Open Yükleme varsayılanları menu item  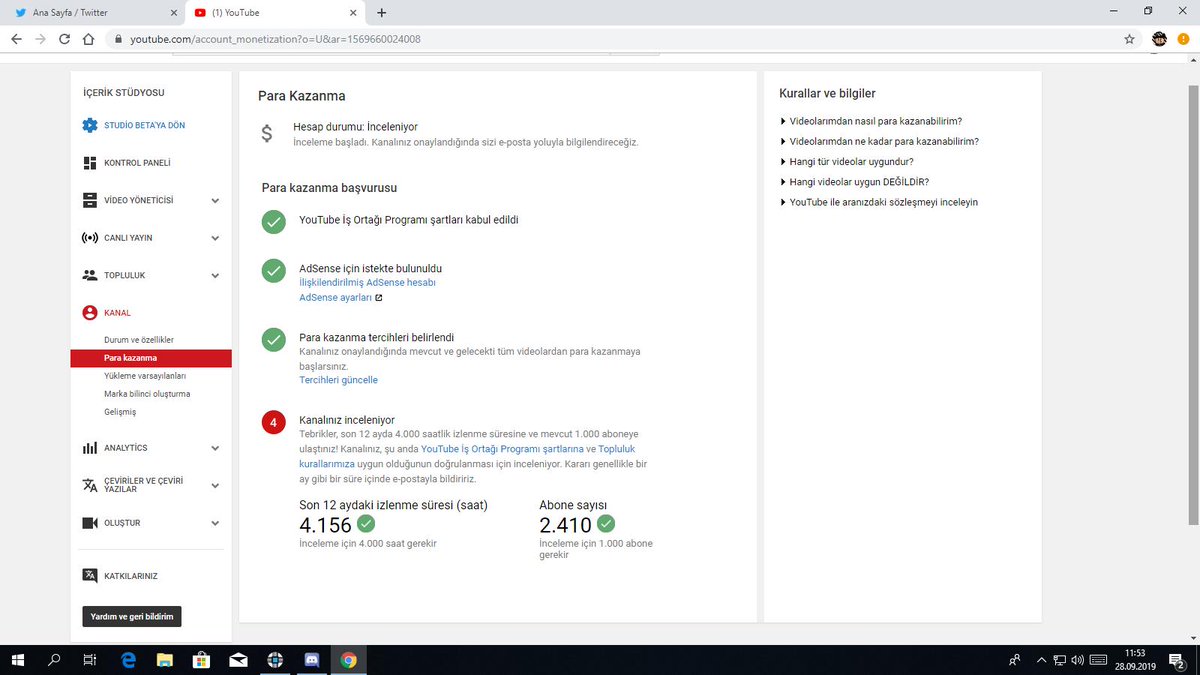[x=145, y=376]
